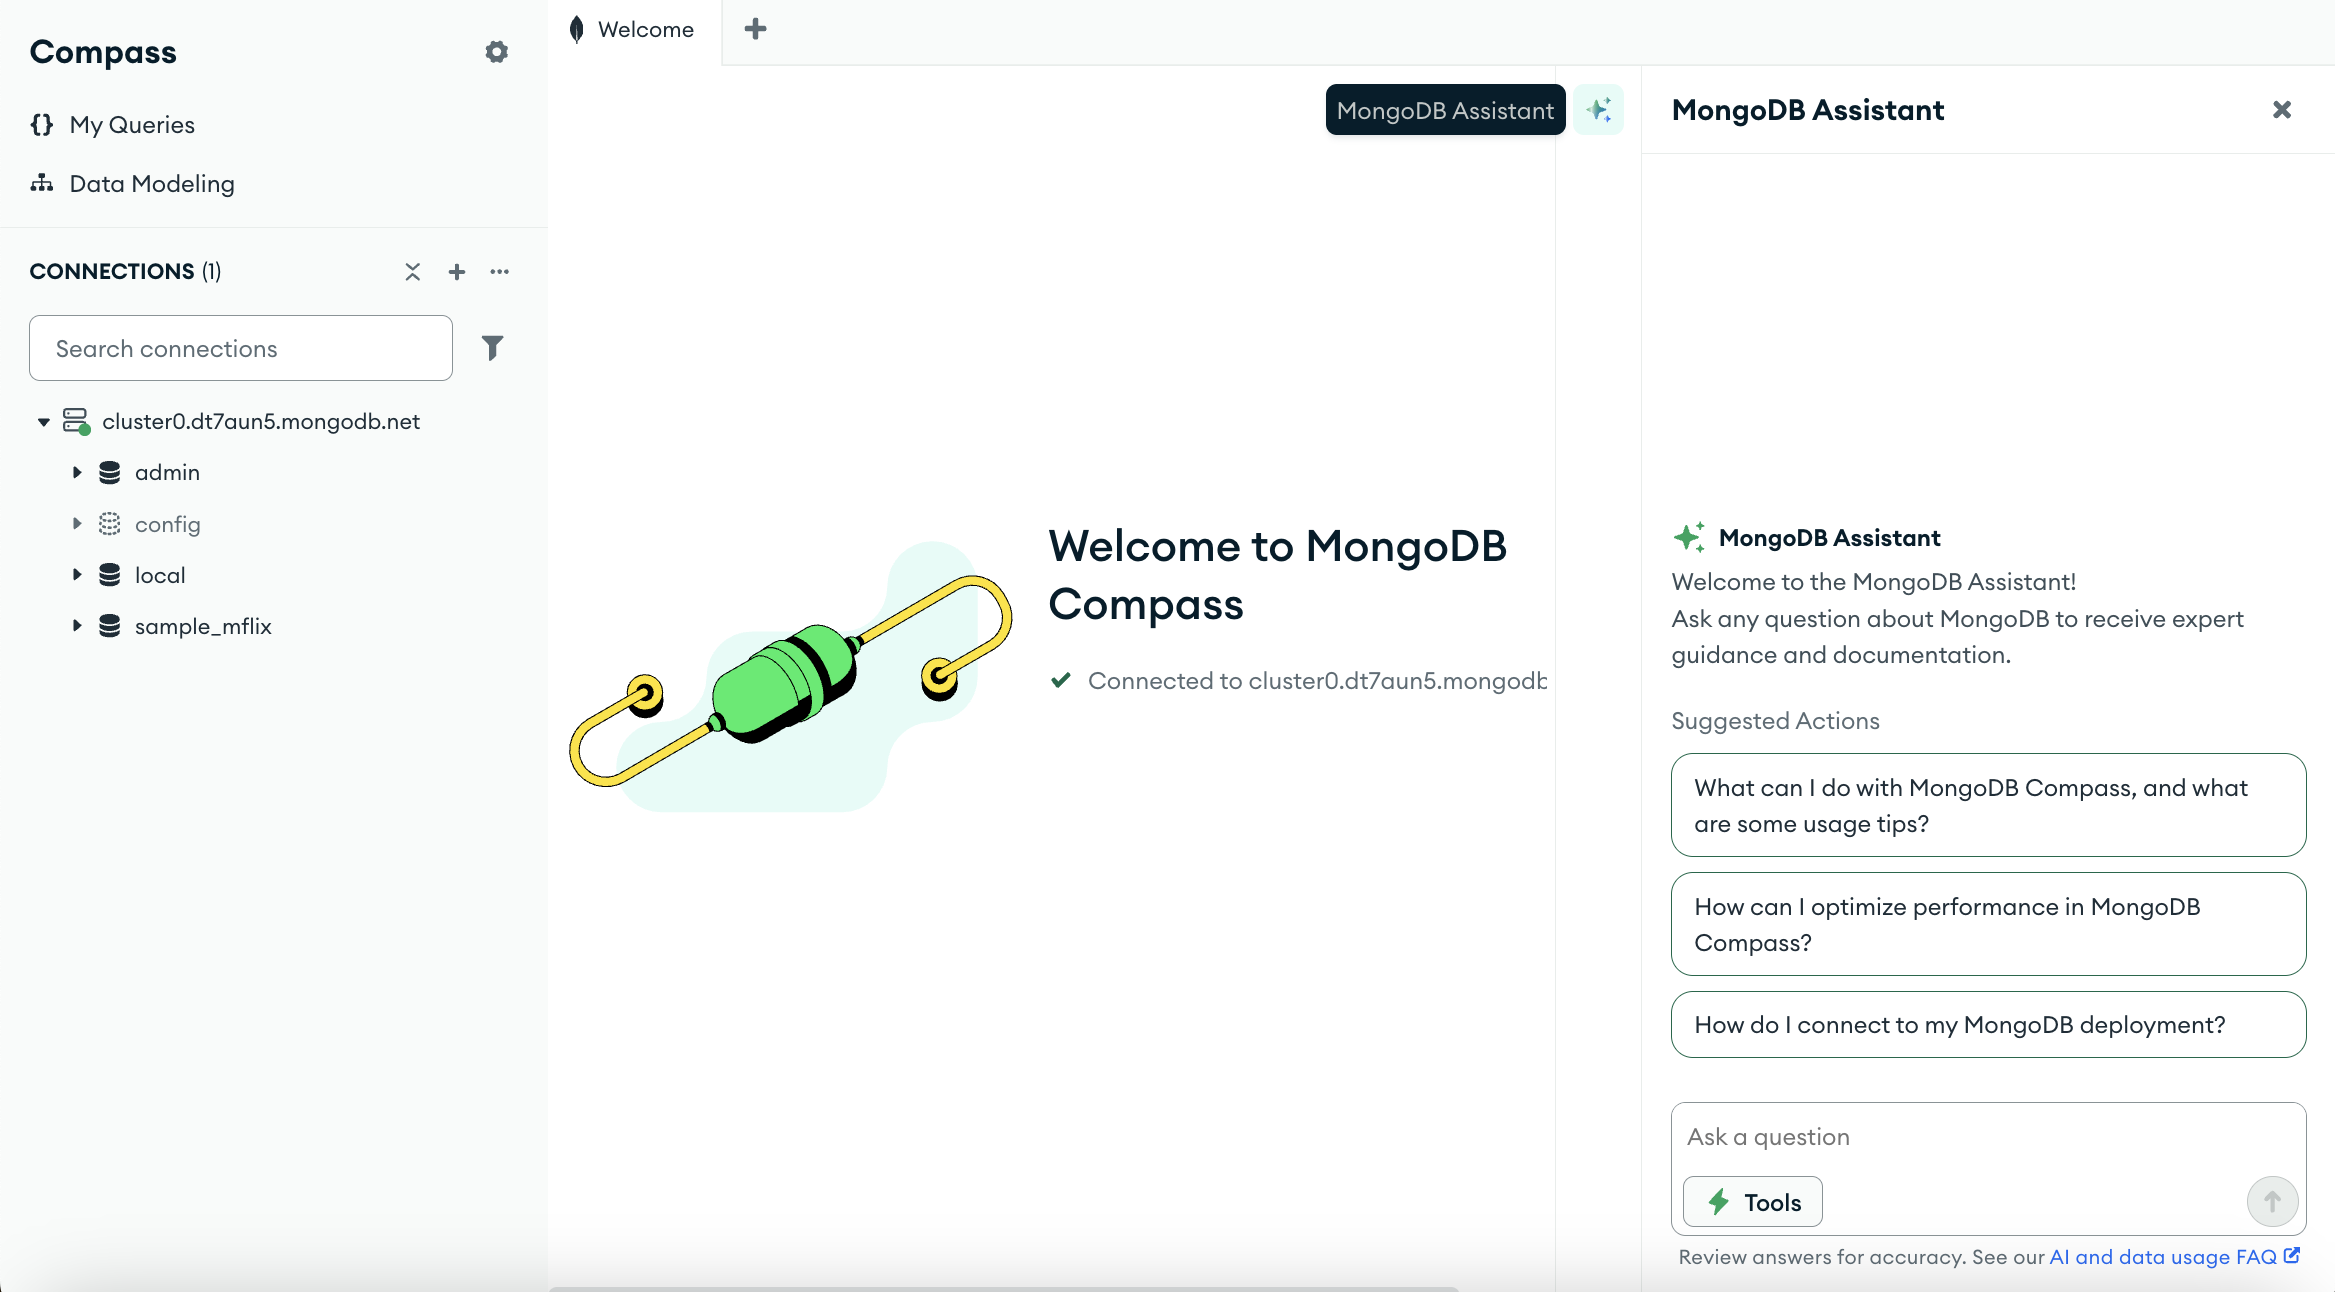Click the send question arrow button
2335x1292 pixels.
tap(2271, 1201)
